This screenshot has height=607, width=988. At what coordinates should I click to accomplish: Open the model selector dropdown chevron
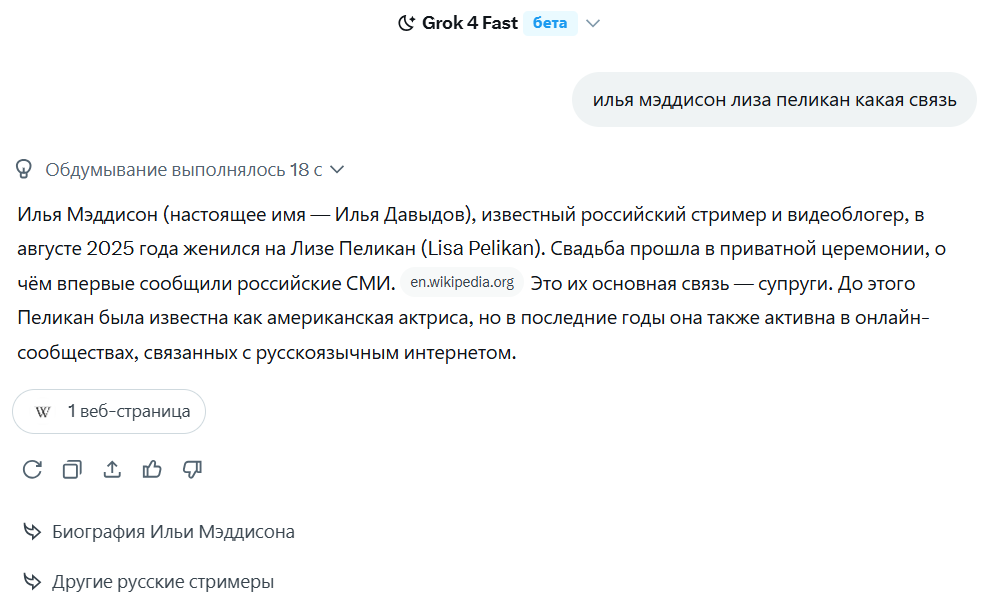pyautogui.click(x=593, y=23)
